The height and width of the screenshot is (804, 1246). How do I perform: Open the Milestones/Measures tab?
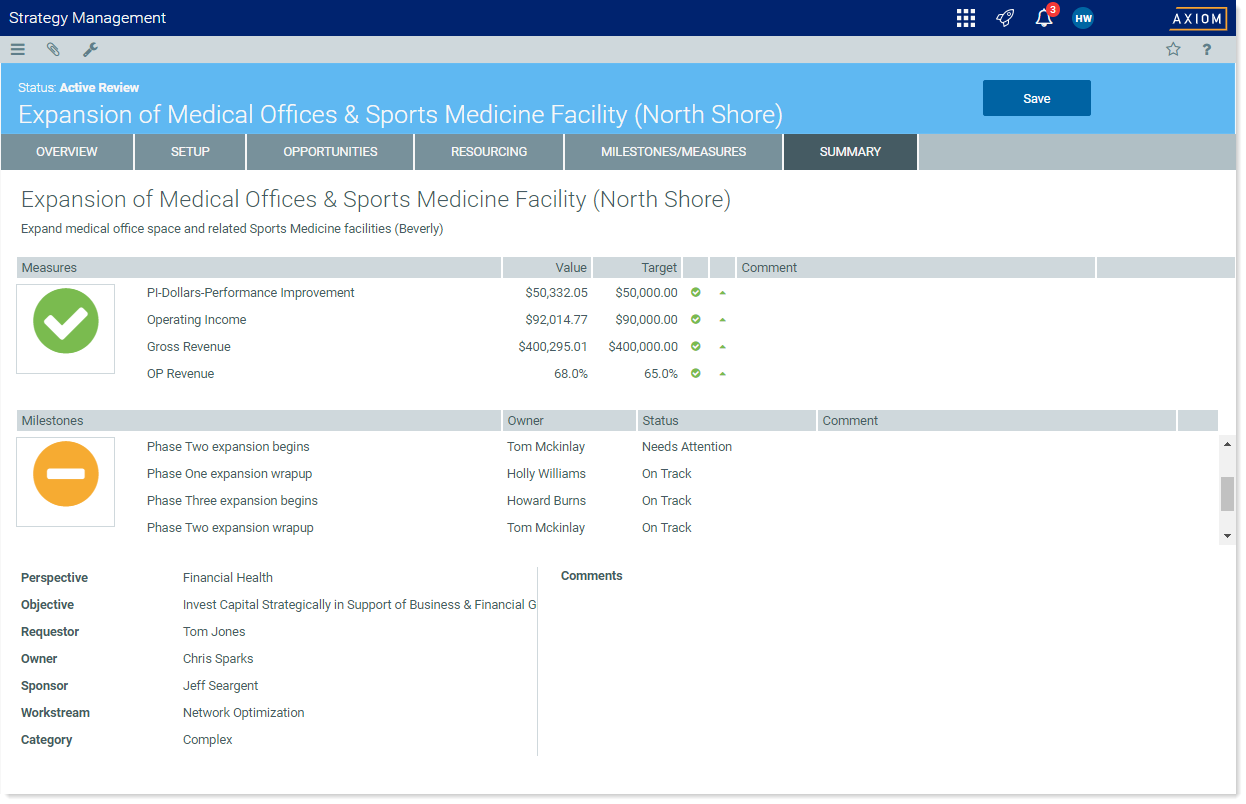tap(673, 151)
